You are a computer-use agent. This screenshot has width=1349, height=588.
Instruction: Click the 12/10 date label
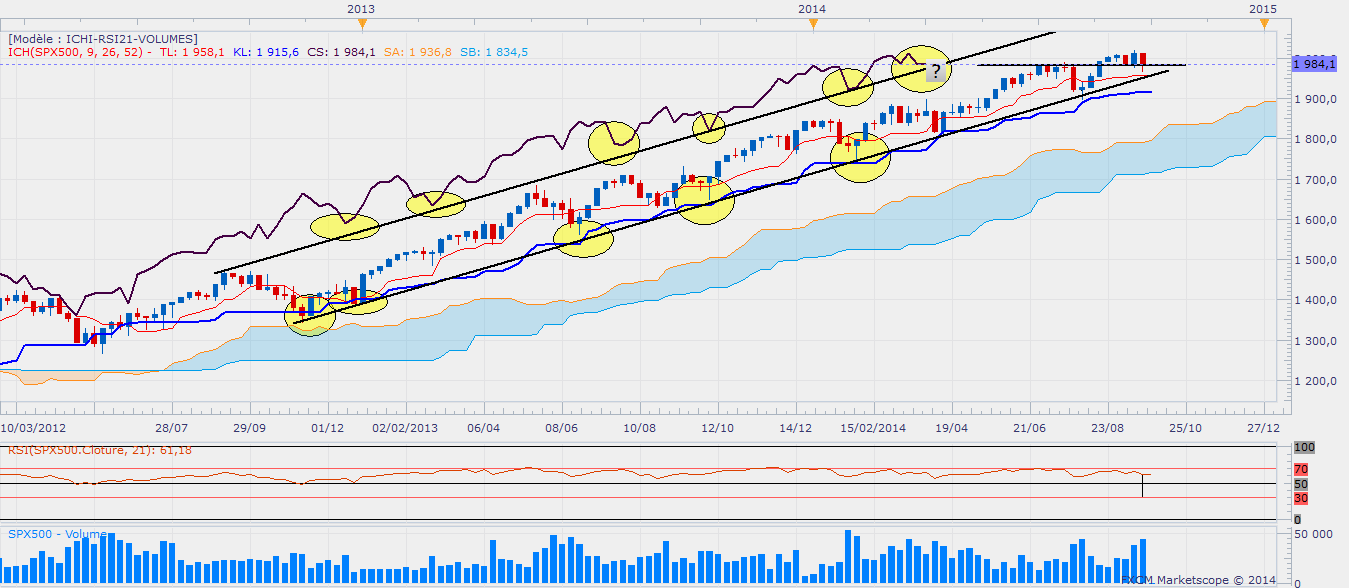coord(717,427)
